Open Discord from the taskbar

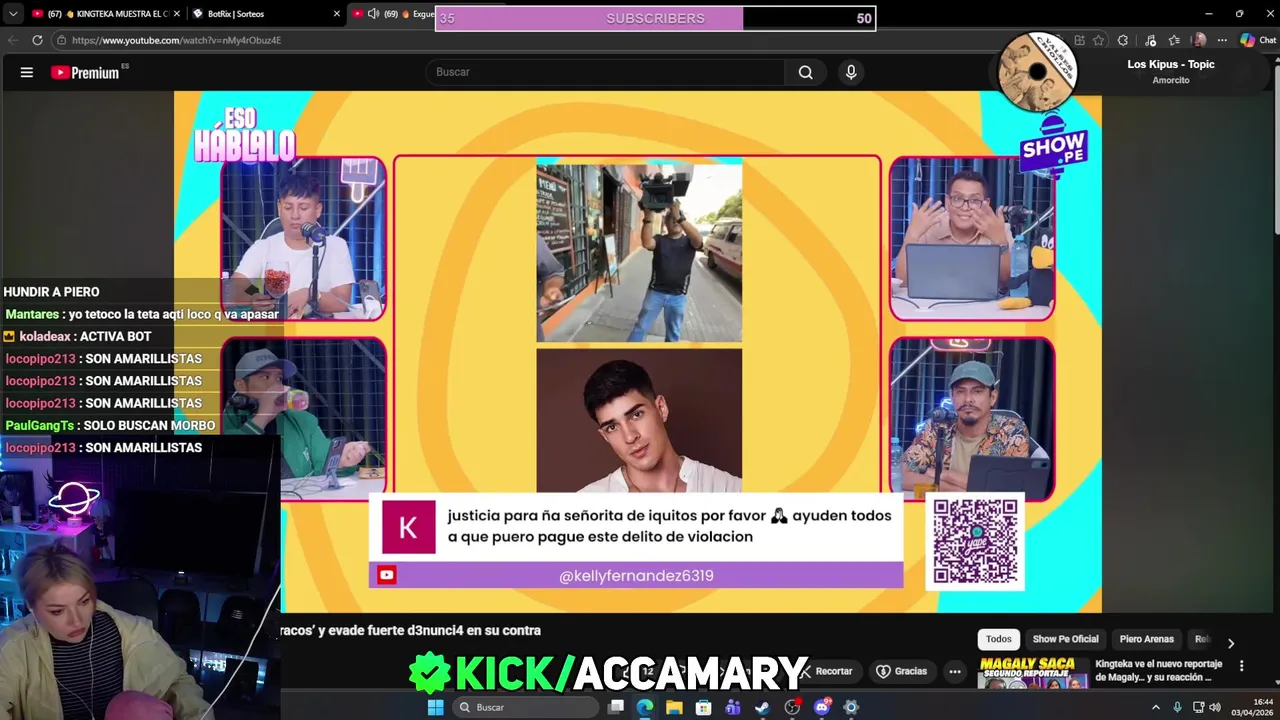(x=822, y=707)
